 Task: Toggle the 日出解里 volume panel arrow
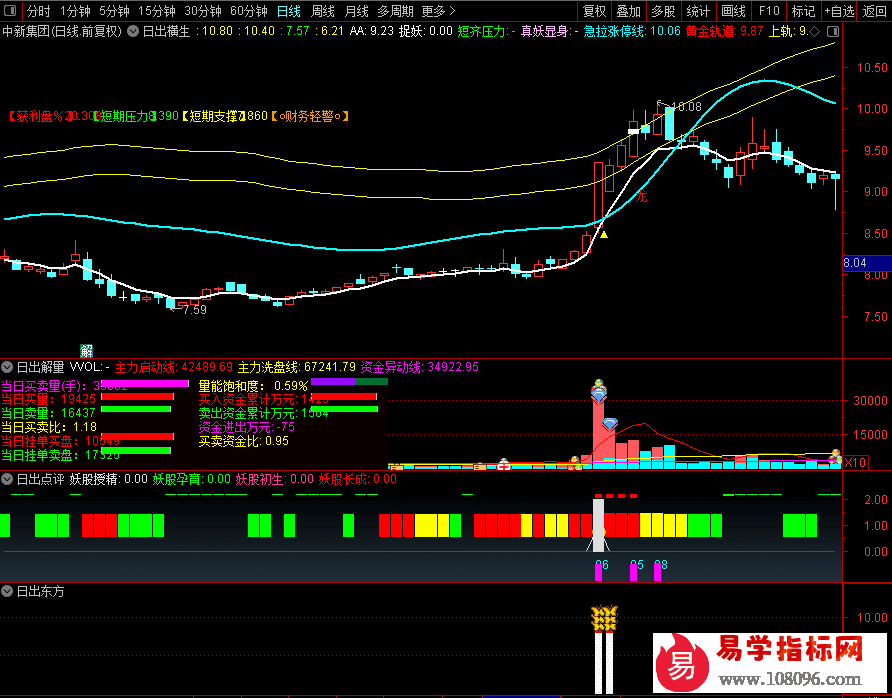tap(8, 367)
